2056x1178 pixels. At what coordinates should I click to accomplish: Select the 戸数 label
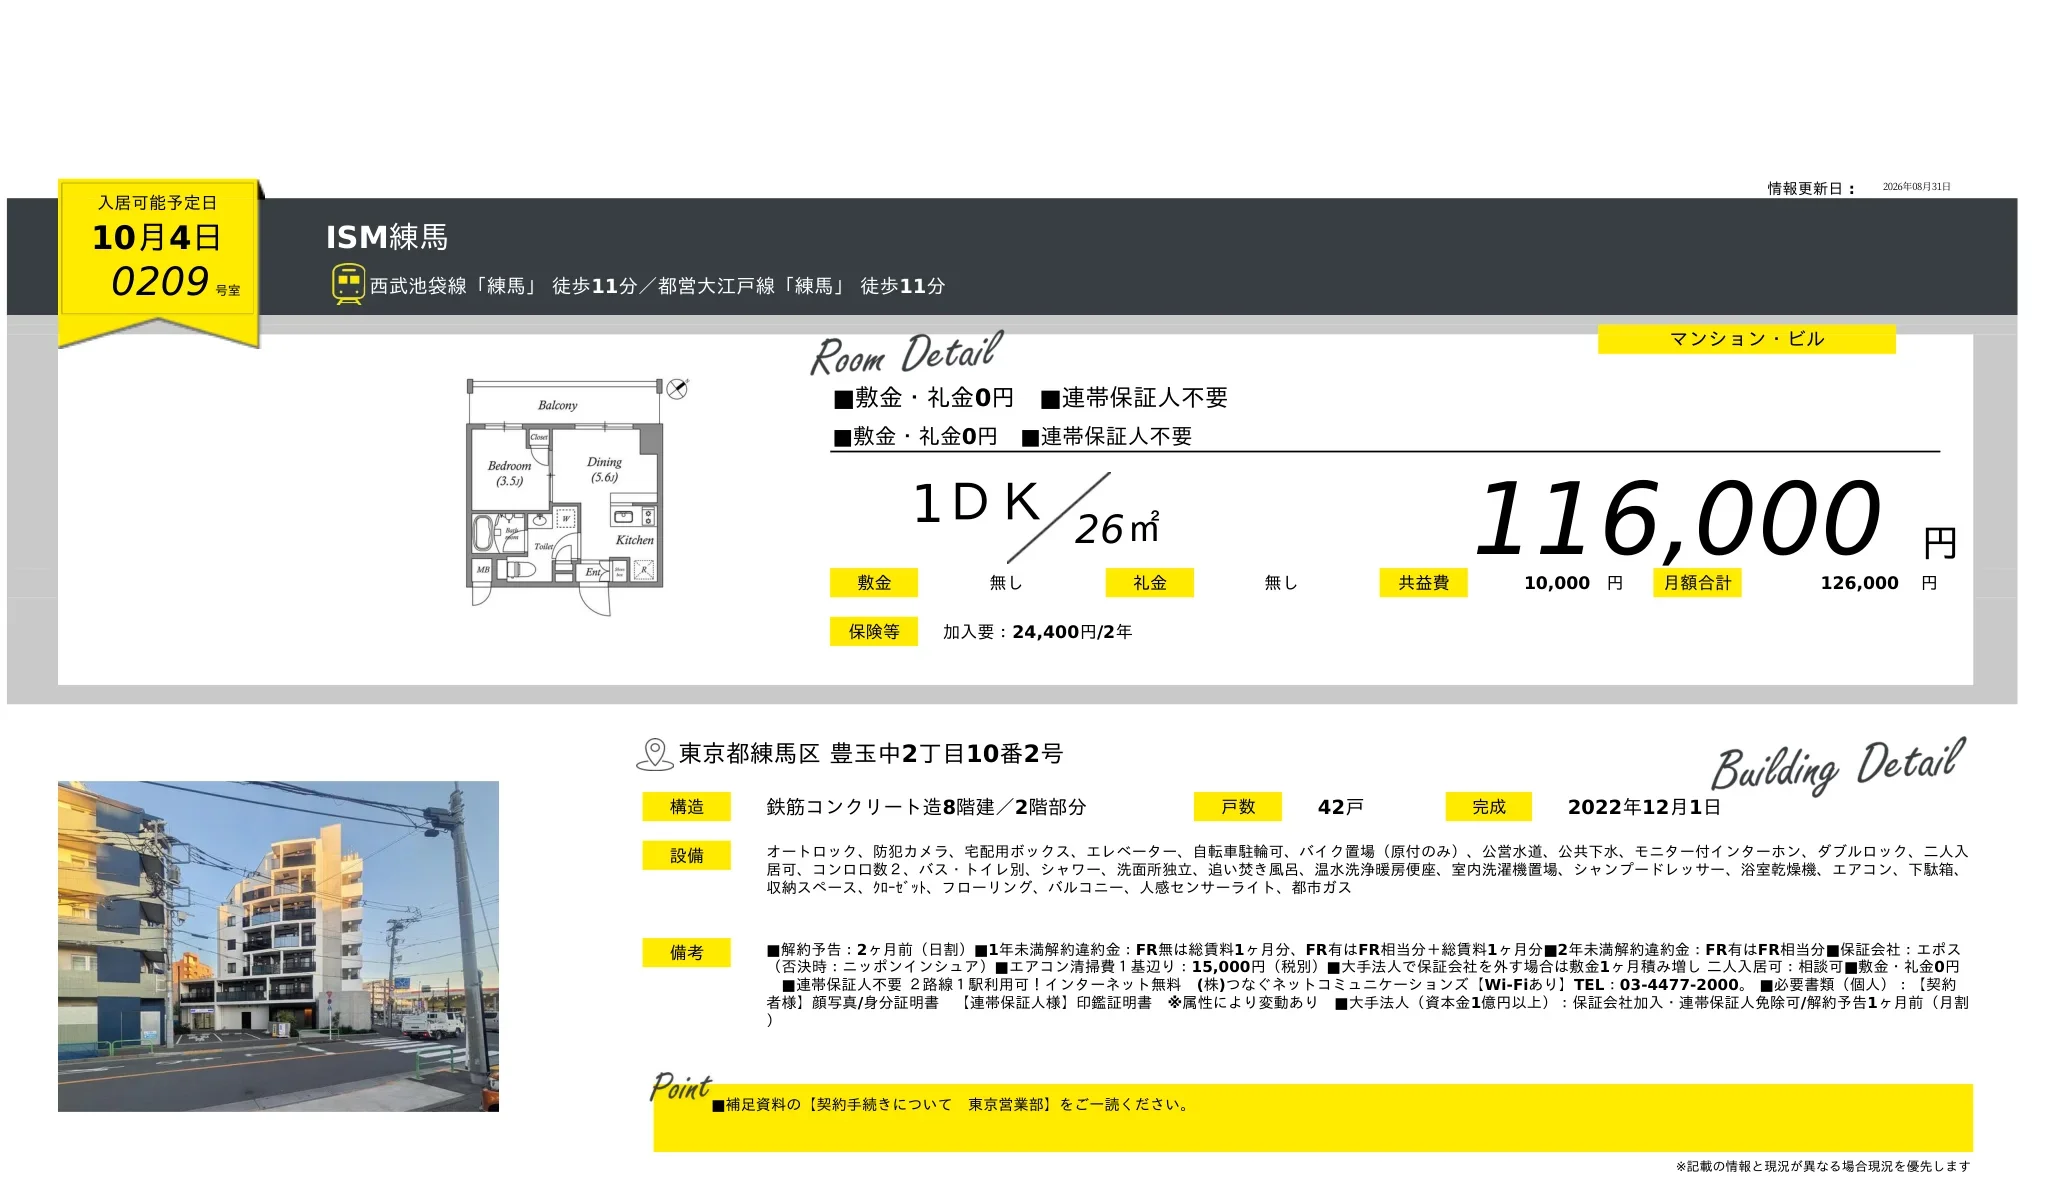tap(1238, 807)
